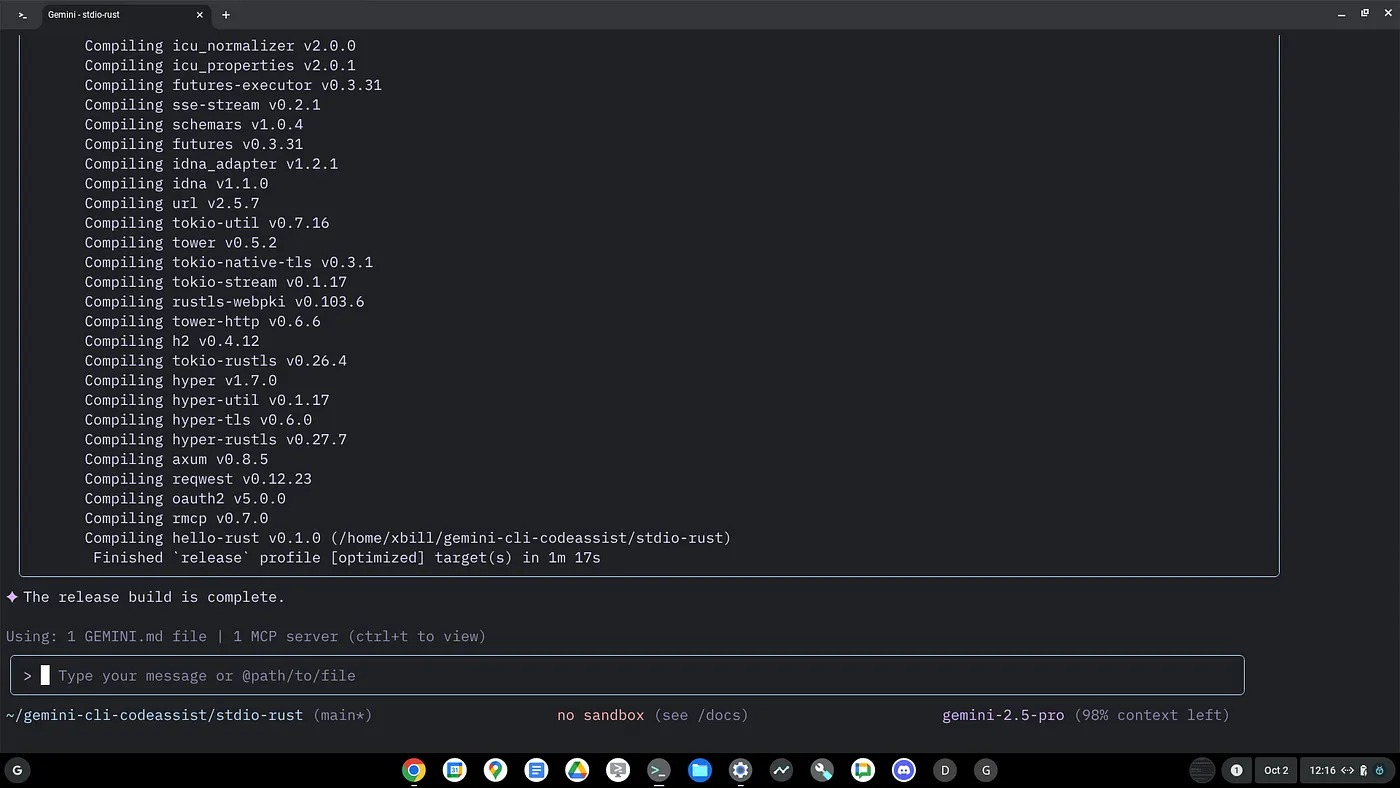This screenshot has width=1400, height=788.
Task: Select the Gemini - stdio-rust tab
Action: click(x=110, y=15)
